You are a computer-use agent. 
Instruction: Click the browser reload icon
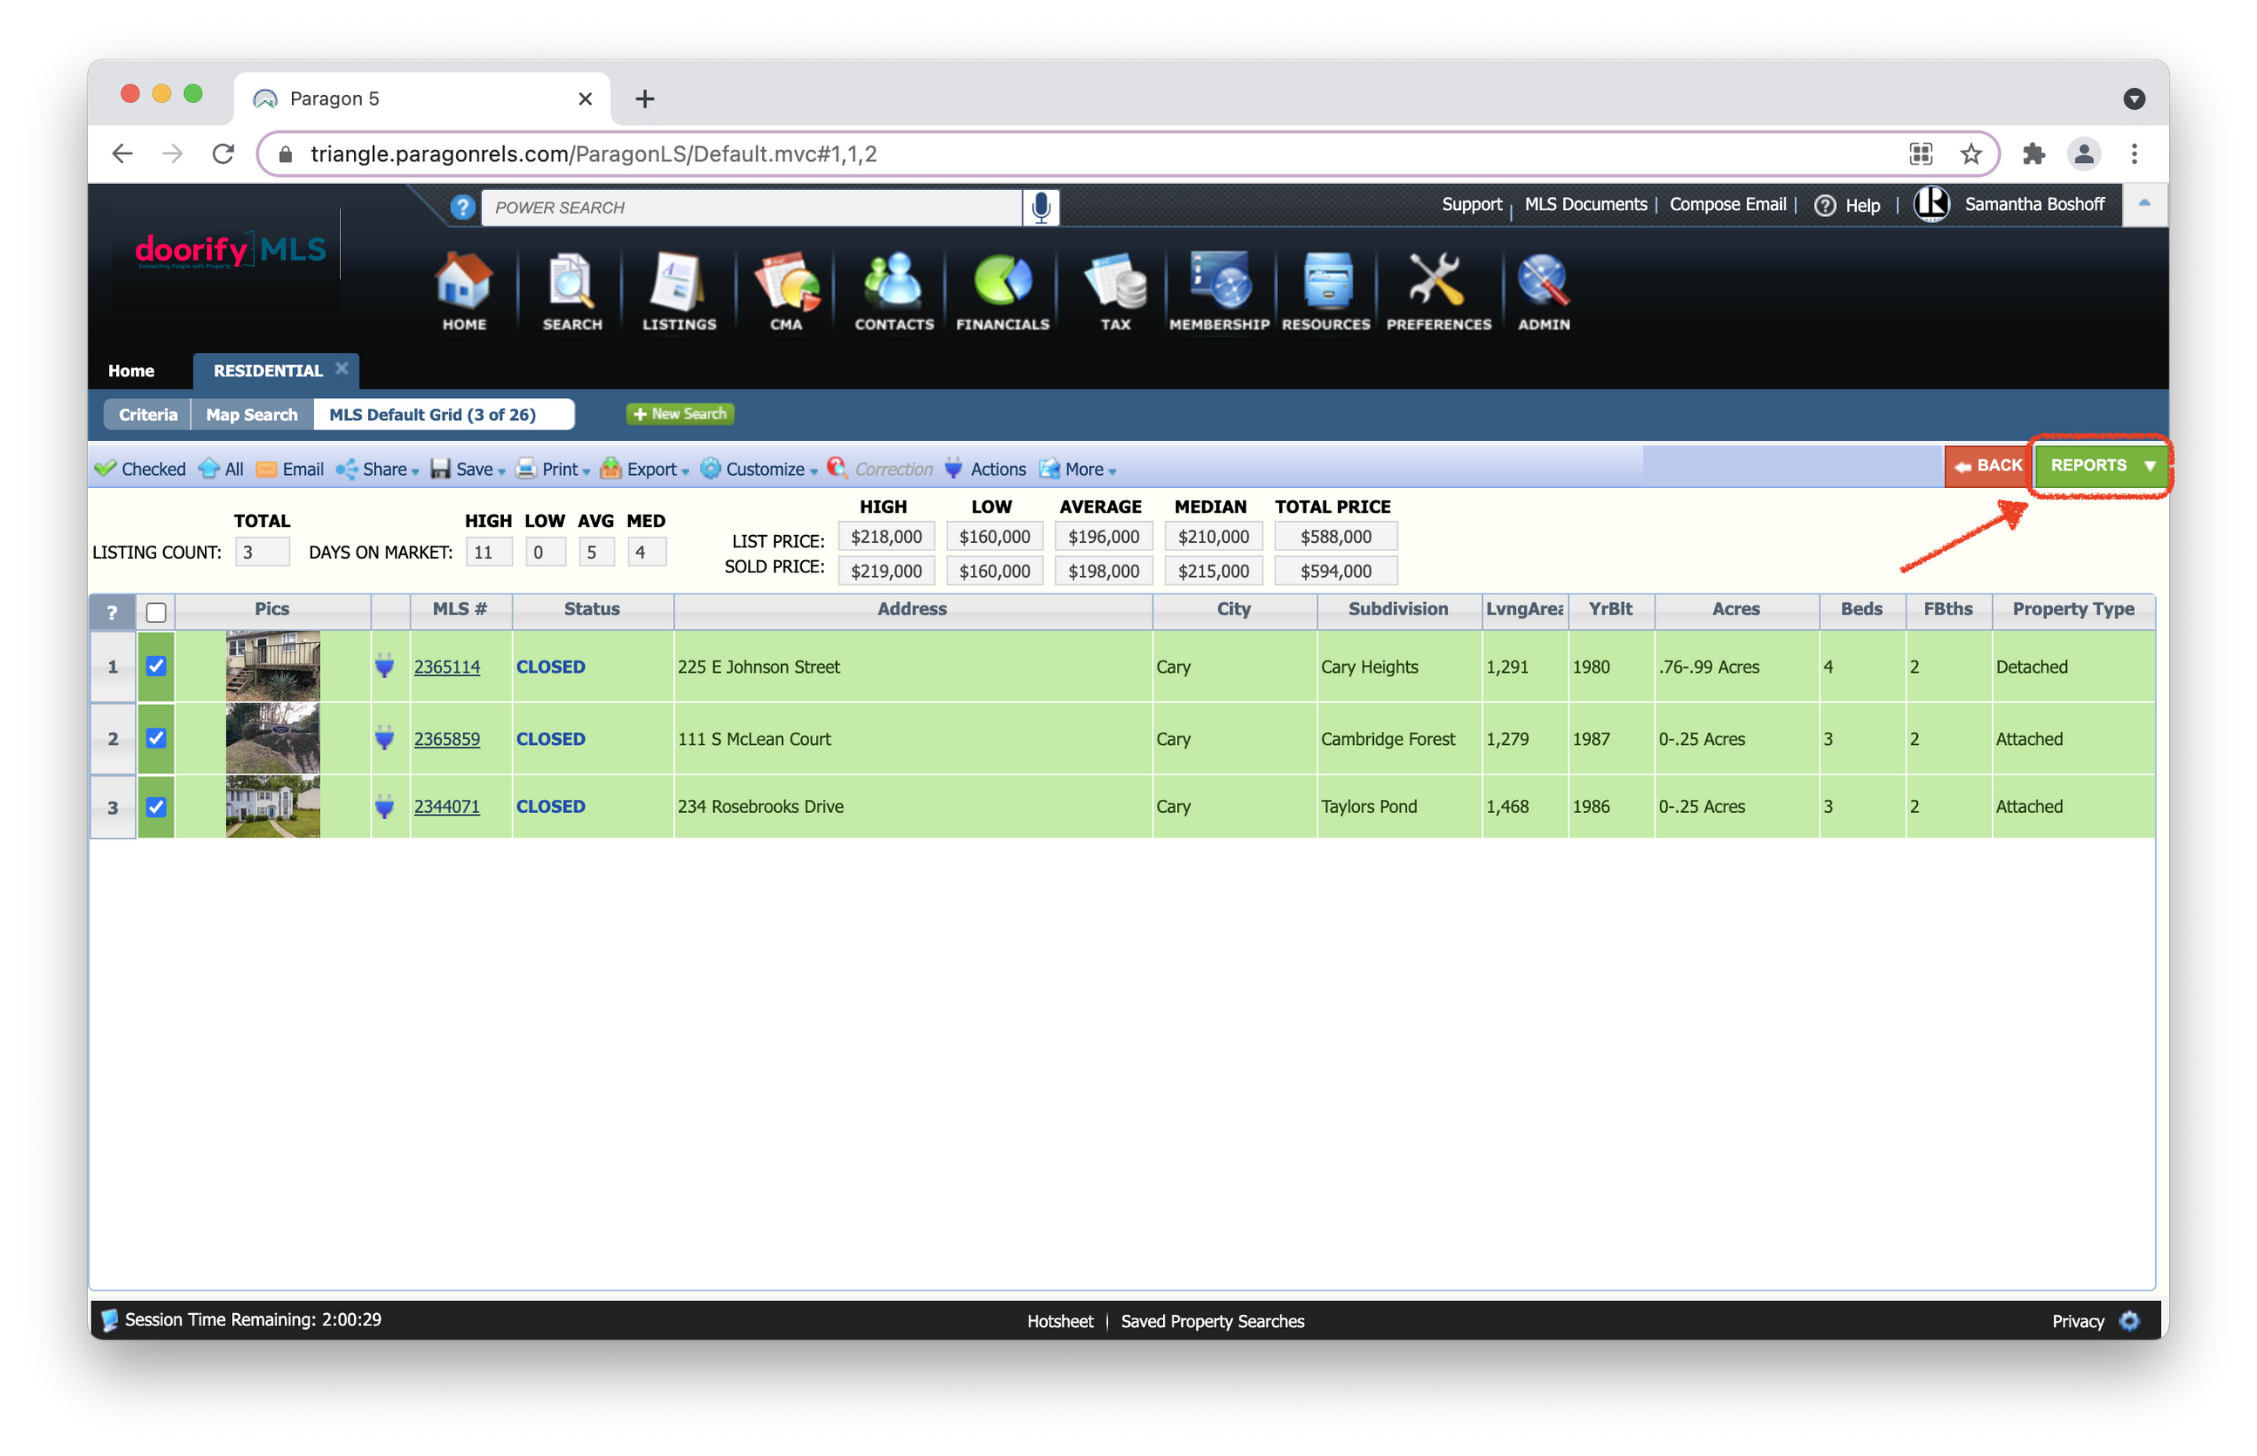224,154
